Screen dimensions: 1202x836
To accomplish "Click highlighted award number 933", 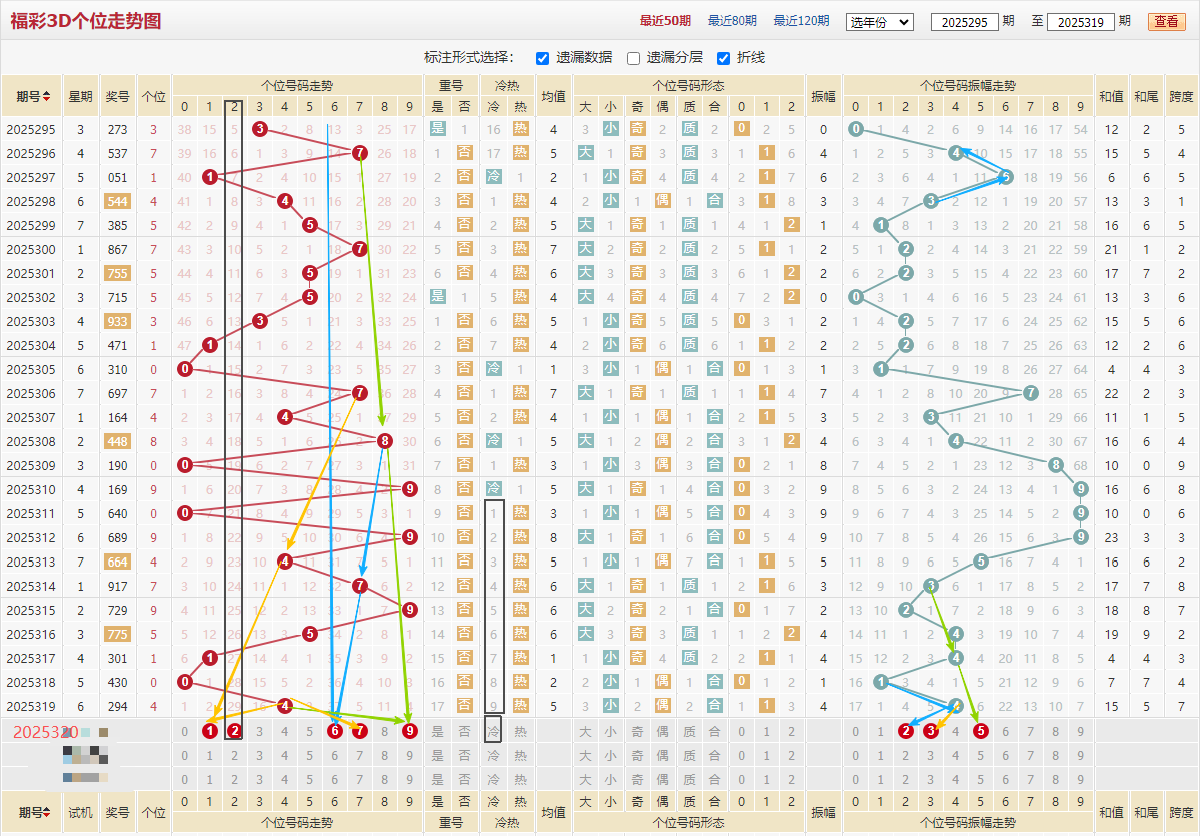I will pyautogui.click(x=118, y=321).
